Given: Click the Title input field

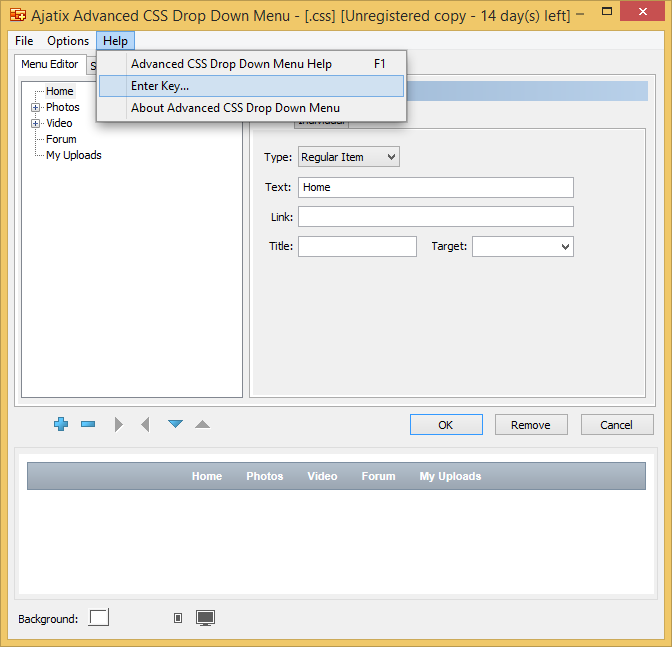Looking at the screenshot, I should point(357,246).
